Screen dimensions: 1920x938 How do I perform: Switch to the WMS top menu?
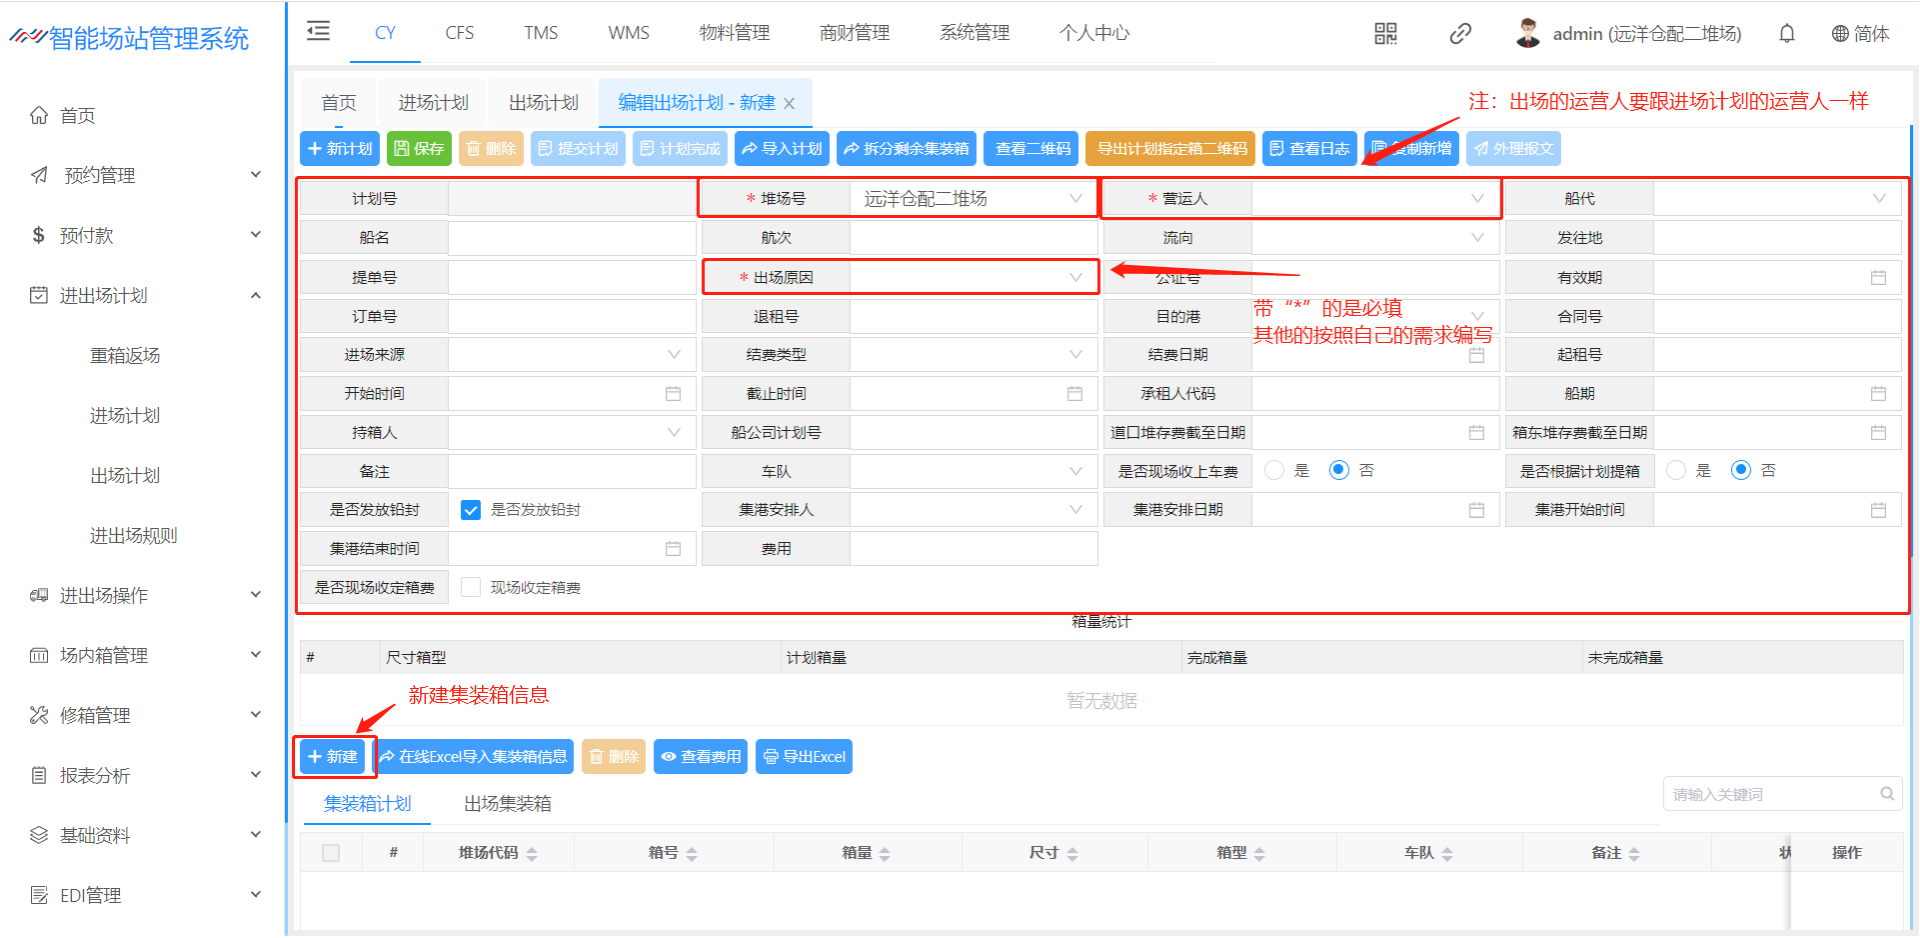point(628,33)
